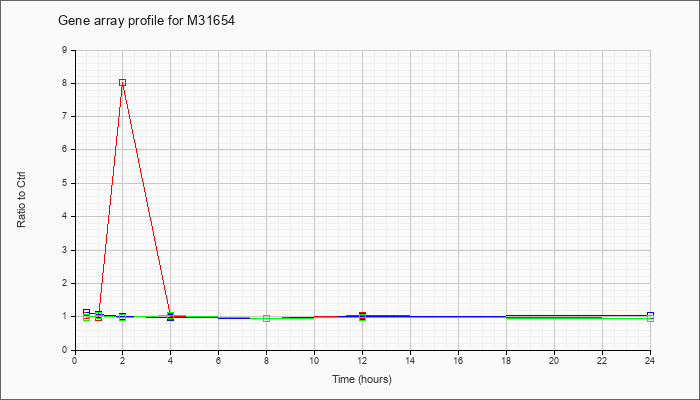The image size is (700, 400).
Task: Click the x-axis tick label 18
Action: pyautogui.click(x=506, y=360)
